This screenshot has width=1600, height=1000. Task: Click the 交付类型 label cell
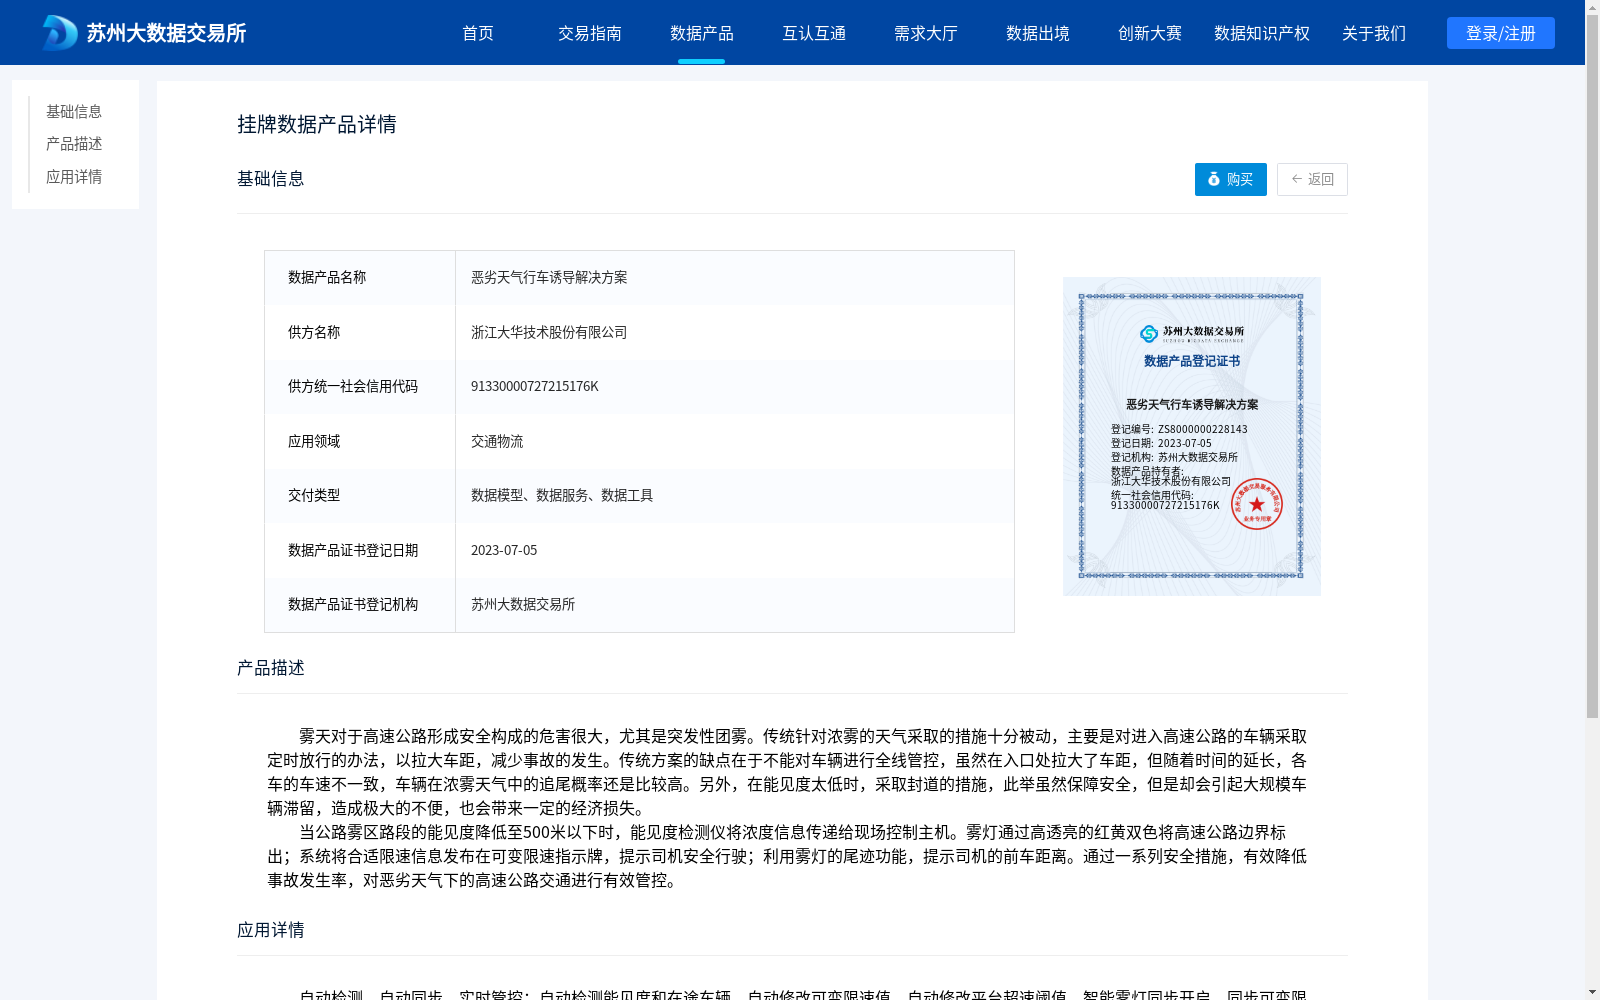360,495
